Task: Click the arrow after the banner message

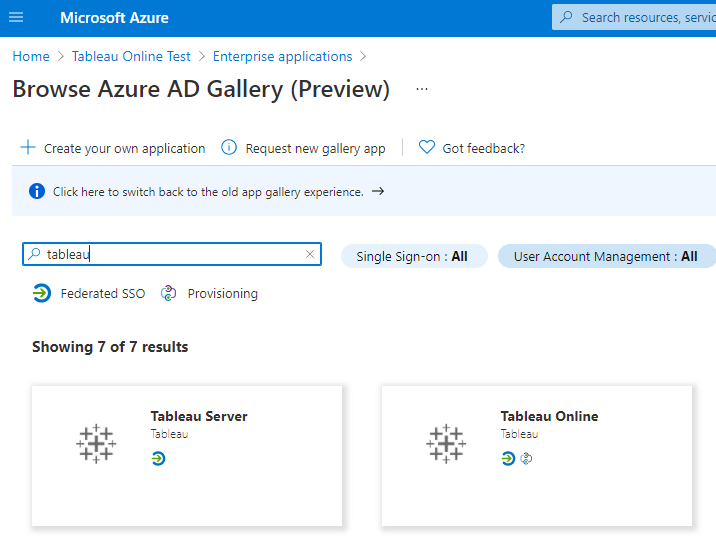Action: (x=378, y=191)
